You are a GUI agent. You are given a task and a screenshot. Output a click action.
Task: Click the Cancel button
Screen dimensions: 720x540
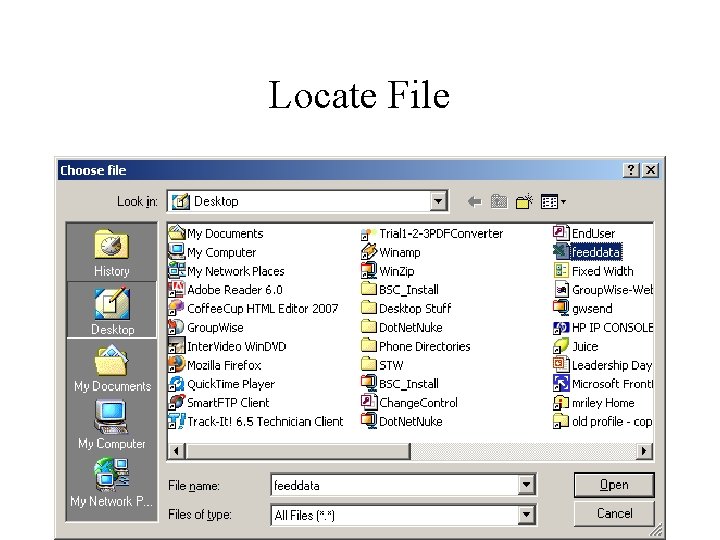[x=614, y=513]
